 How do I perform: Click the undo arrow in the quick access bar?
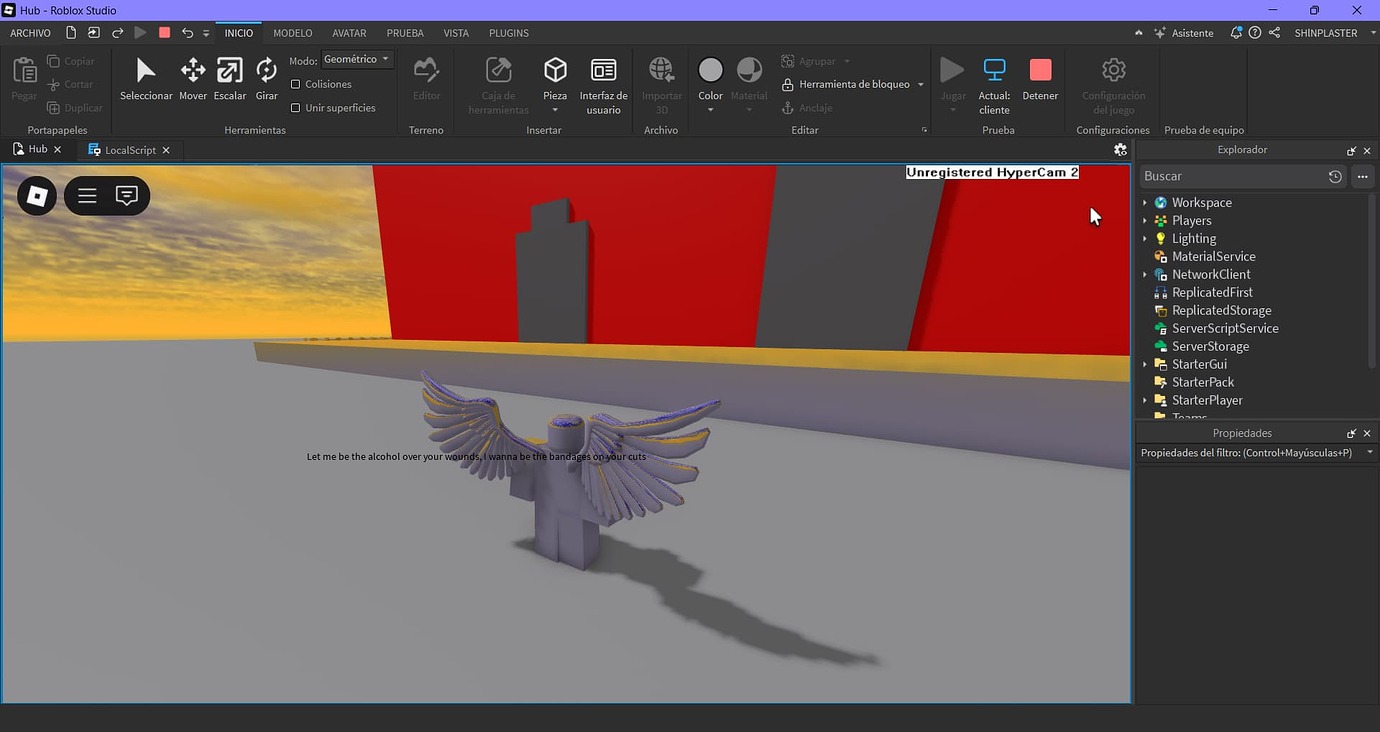(187, 33)
